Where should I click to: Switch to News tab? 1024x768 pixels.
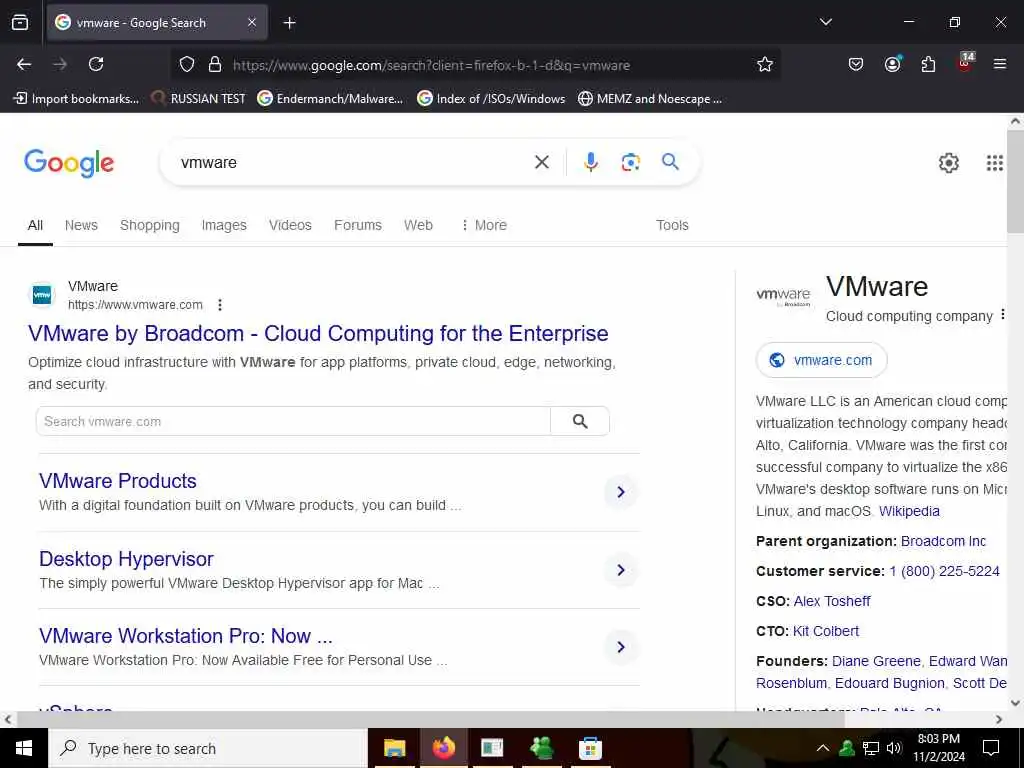point(81,225)
